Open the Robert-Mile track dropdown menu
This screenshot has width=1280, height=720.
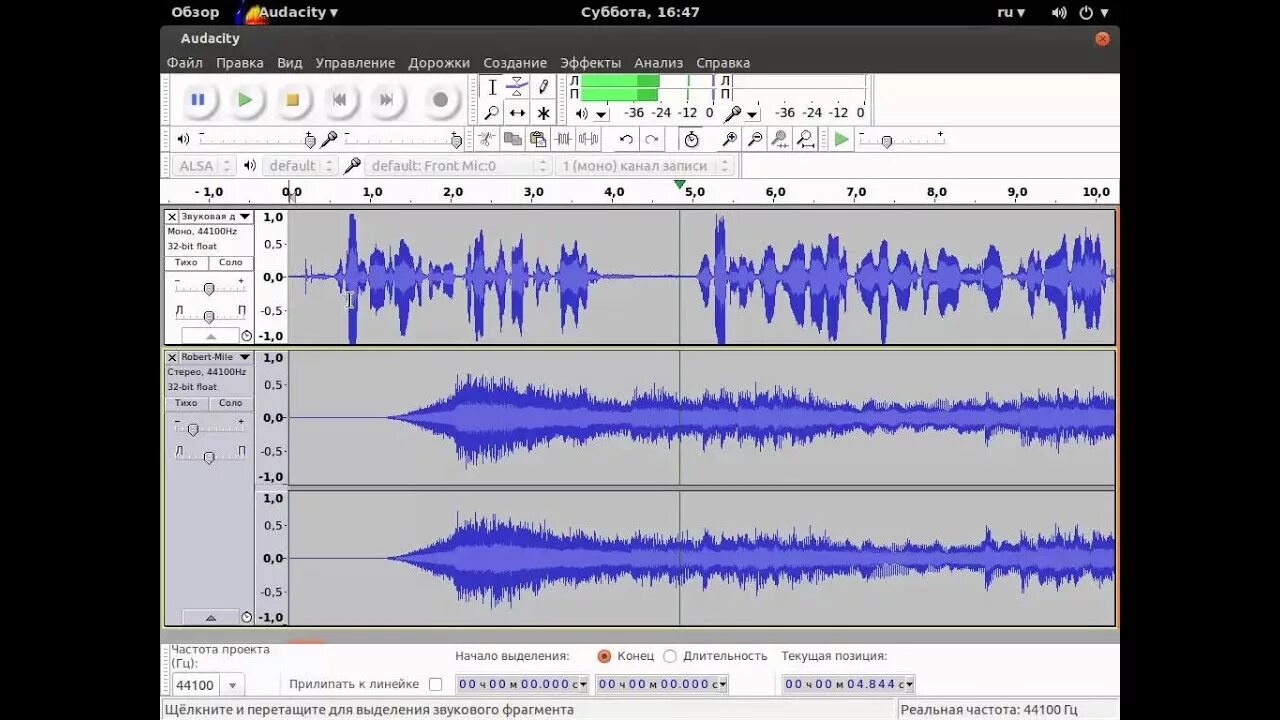[244, 357]
